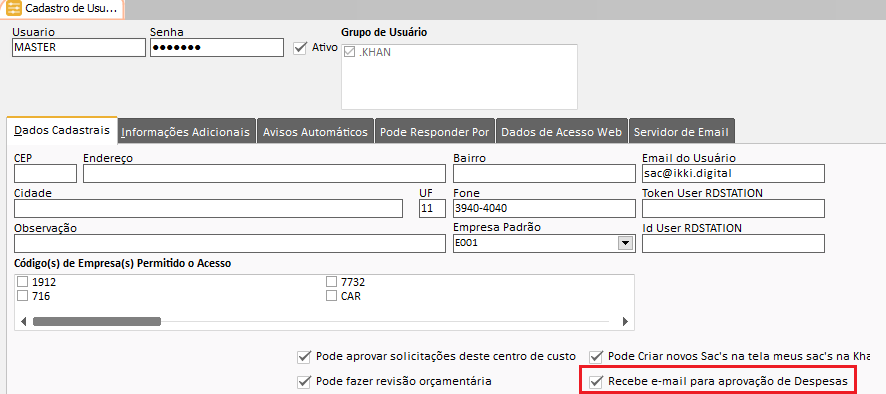Screen dimensions: 886x394
Task: Click the Senha password field
Action: (216, 47)
